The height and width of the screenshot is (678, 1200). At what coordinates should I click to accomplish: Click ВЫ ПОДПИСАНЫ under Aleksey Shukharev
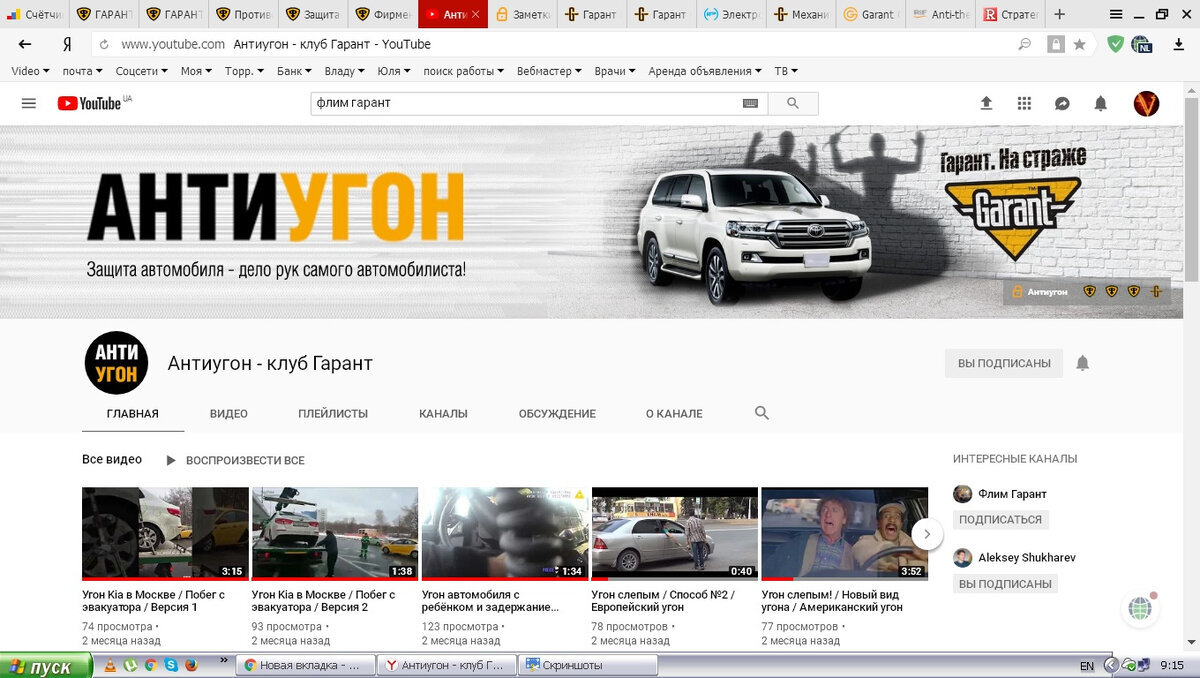(x=1005, y=584)
